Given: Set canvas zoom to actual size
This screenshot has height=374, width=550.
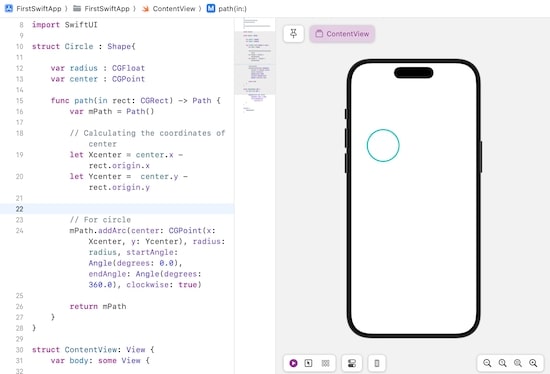Looking at the screenshot, I should click(x=502, y=363).
